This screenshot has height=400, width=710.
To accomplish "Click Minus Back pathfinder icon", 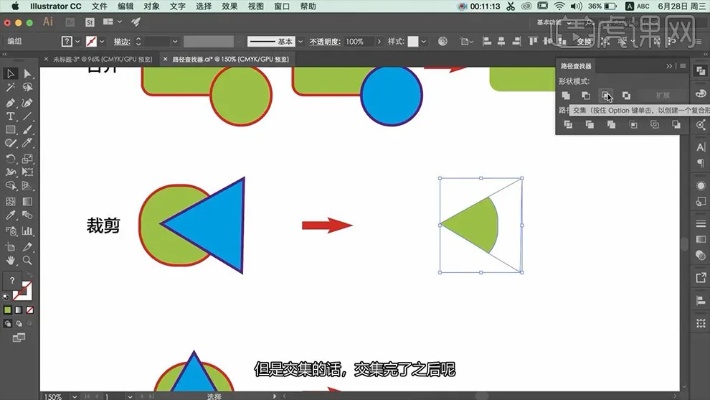I will point(676,125).
